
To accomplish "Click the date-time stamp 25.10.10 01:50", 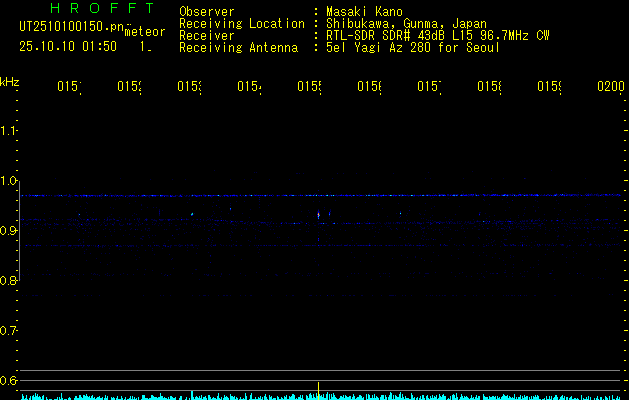I will (67, 46).
